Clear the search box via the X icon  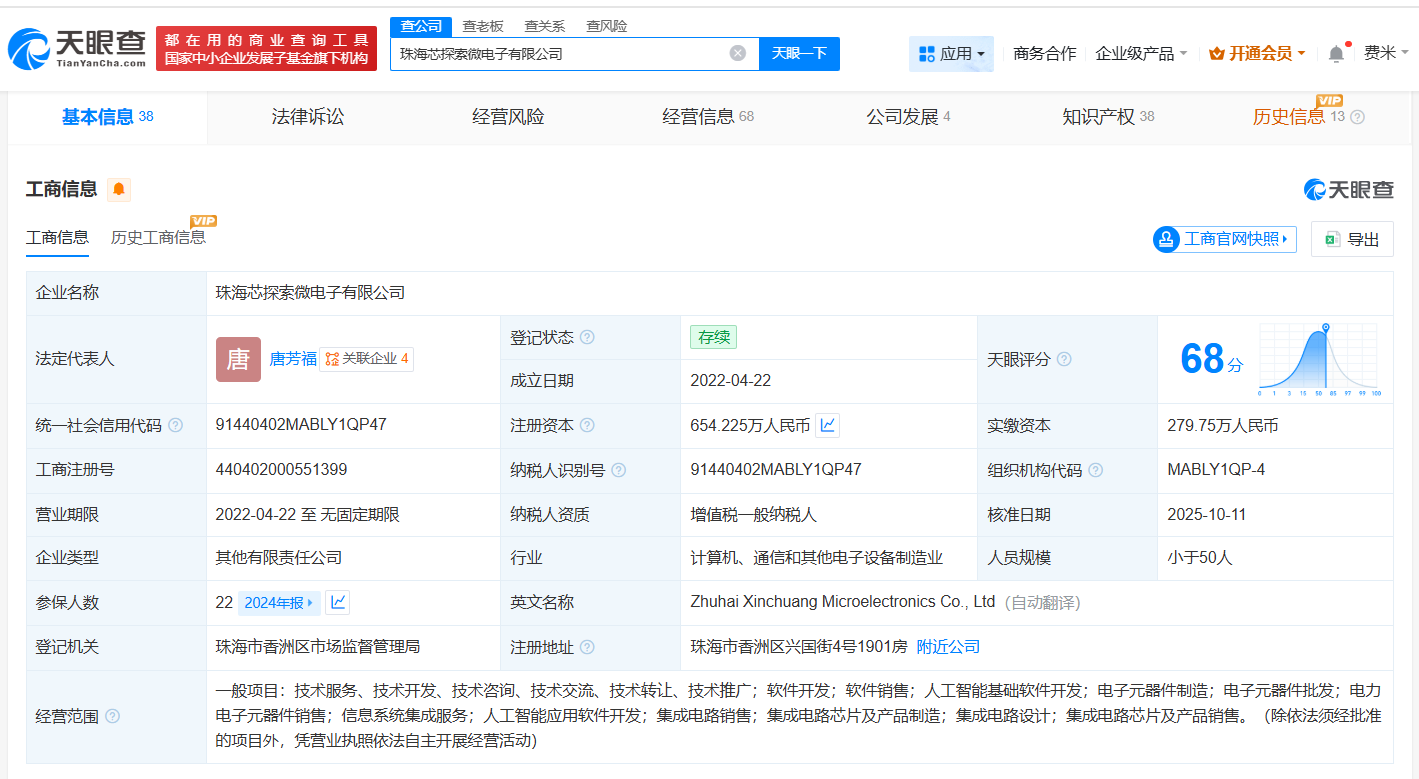[738, 53]
